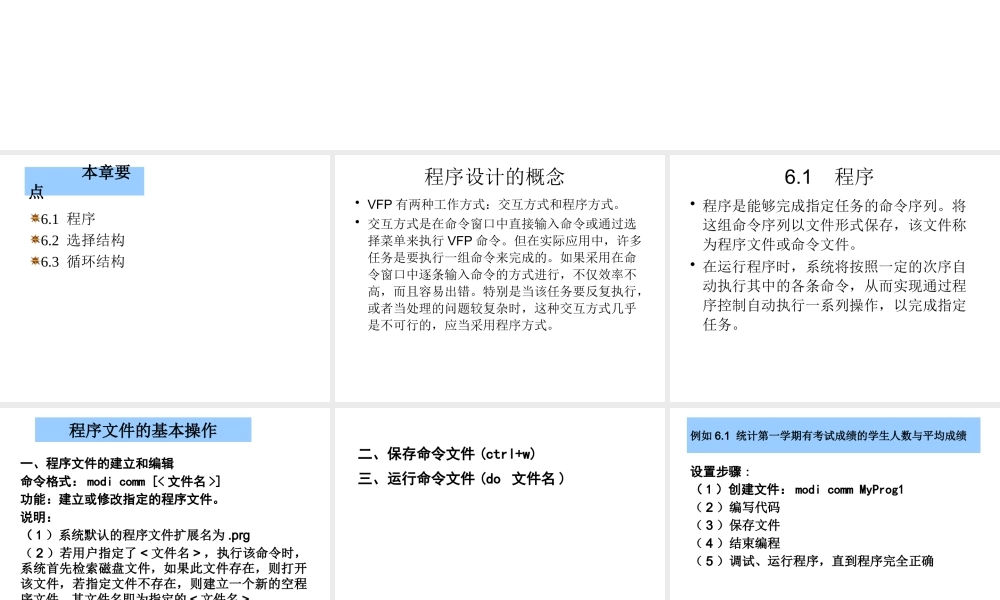Click step "（1）创建文件: modi comm MyProg1"
Viewport: 1000px width, 600px height.
pos(797,490)
